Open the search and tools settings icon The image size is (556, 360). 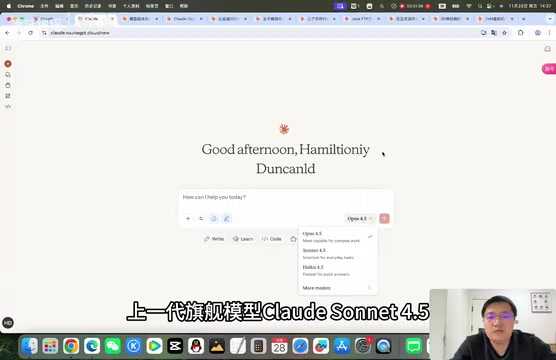click(x=201, y=218)
